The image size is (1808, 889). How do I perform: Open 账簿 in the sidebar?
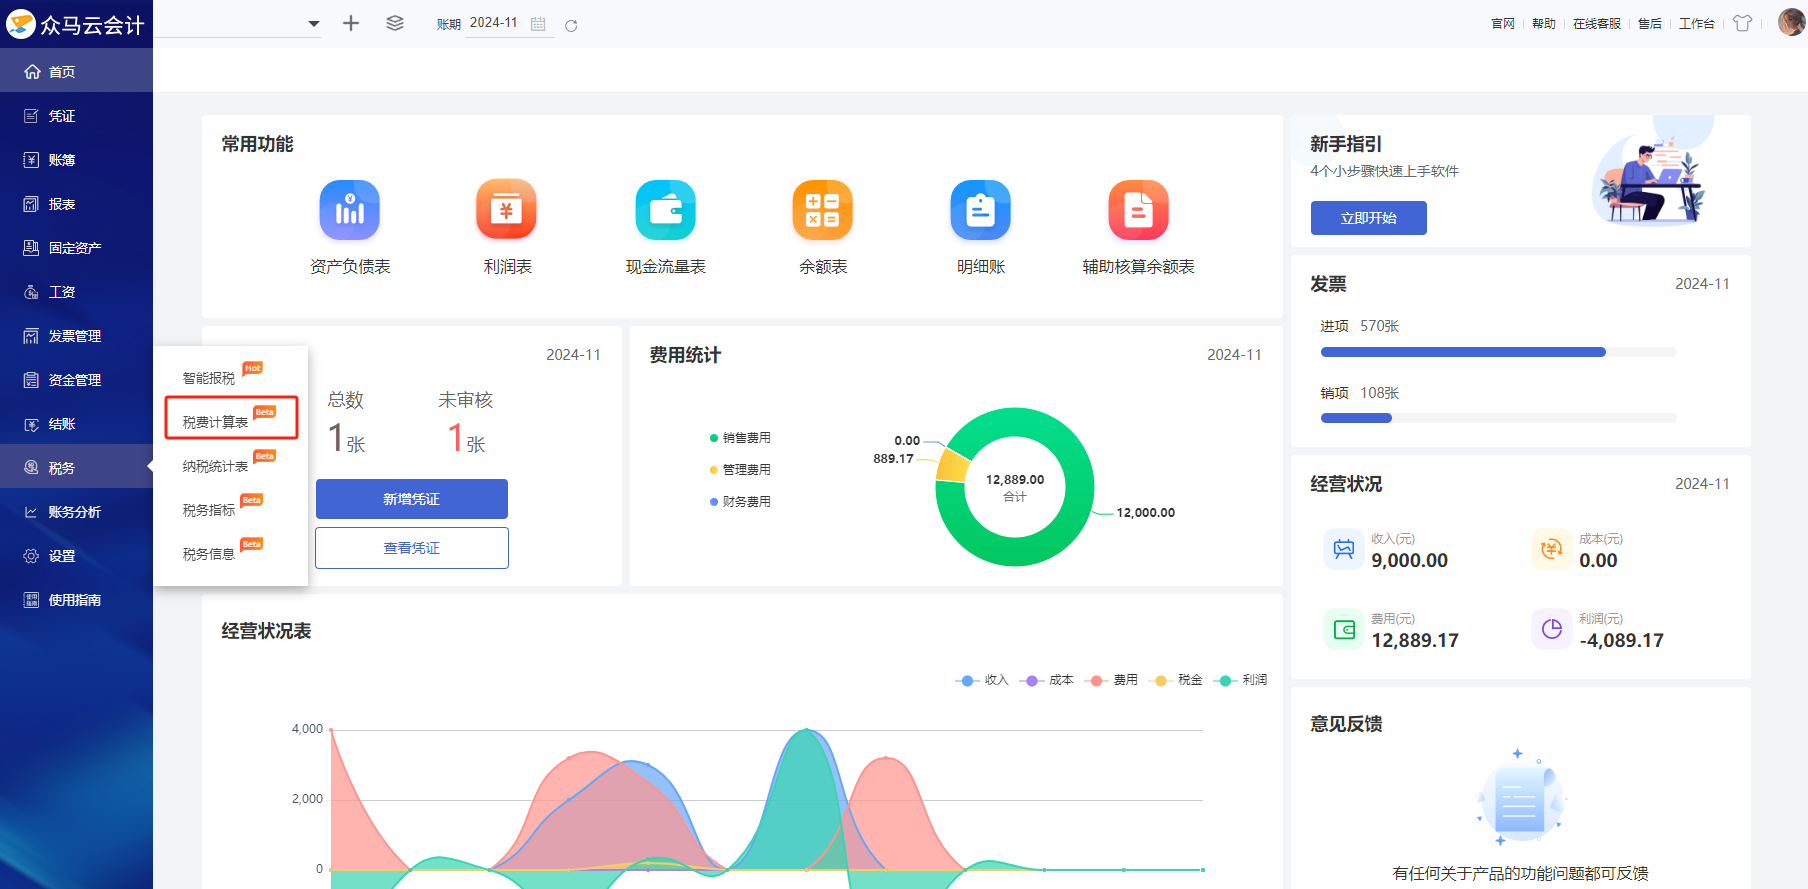76,160
